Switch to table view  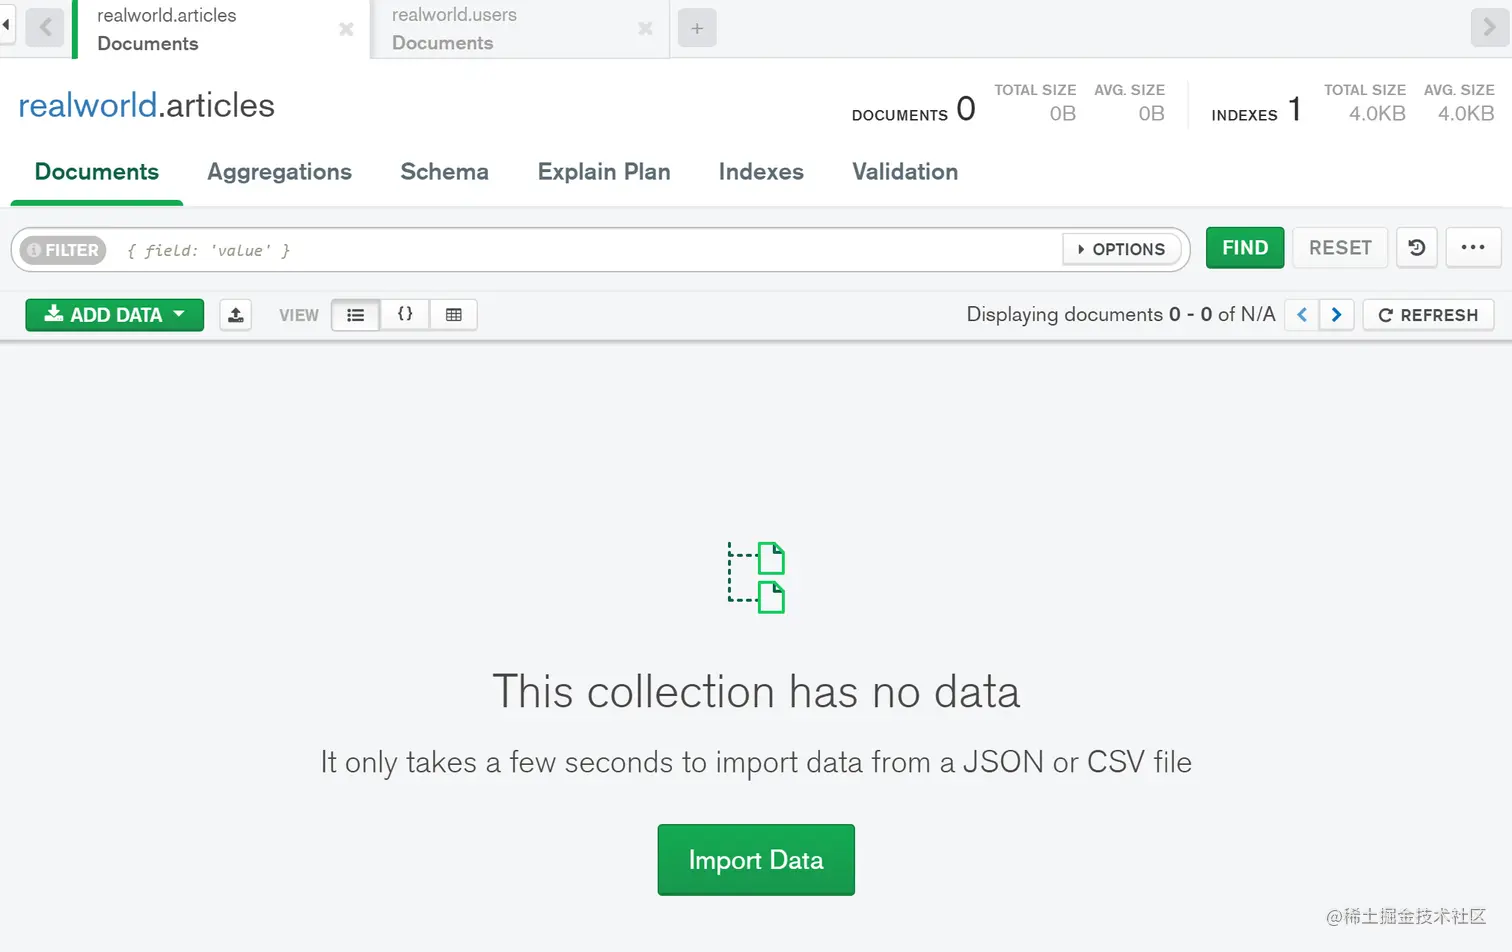pyautogui.click(x=454, y=315)
